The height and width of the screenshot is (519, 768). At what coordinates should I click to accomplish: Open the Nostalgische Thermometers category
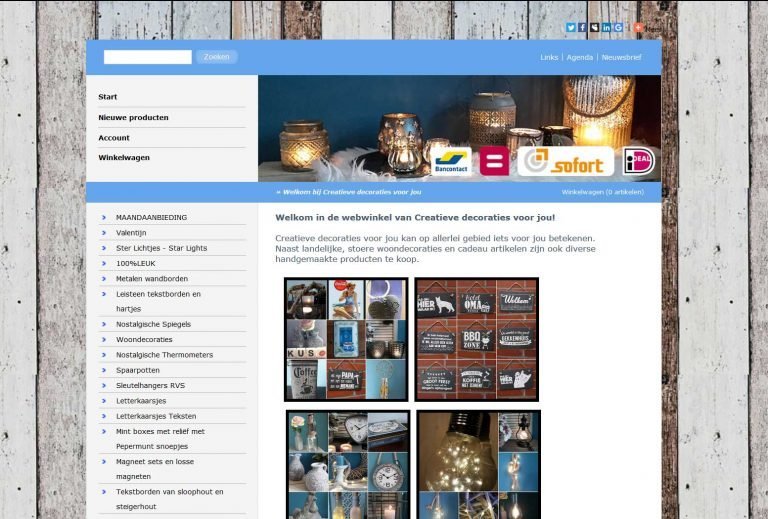[x=164, y=355]
